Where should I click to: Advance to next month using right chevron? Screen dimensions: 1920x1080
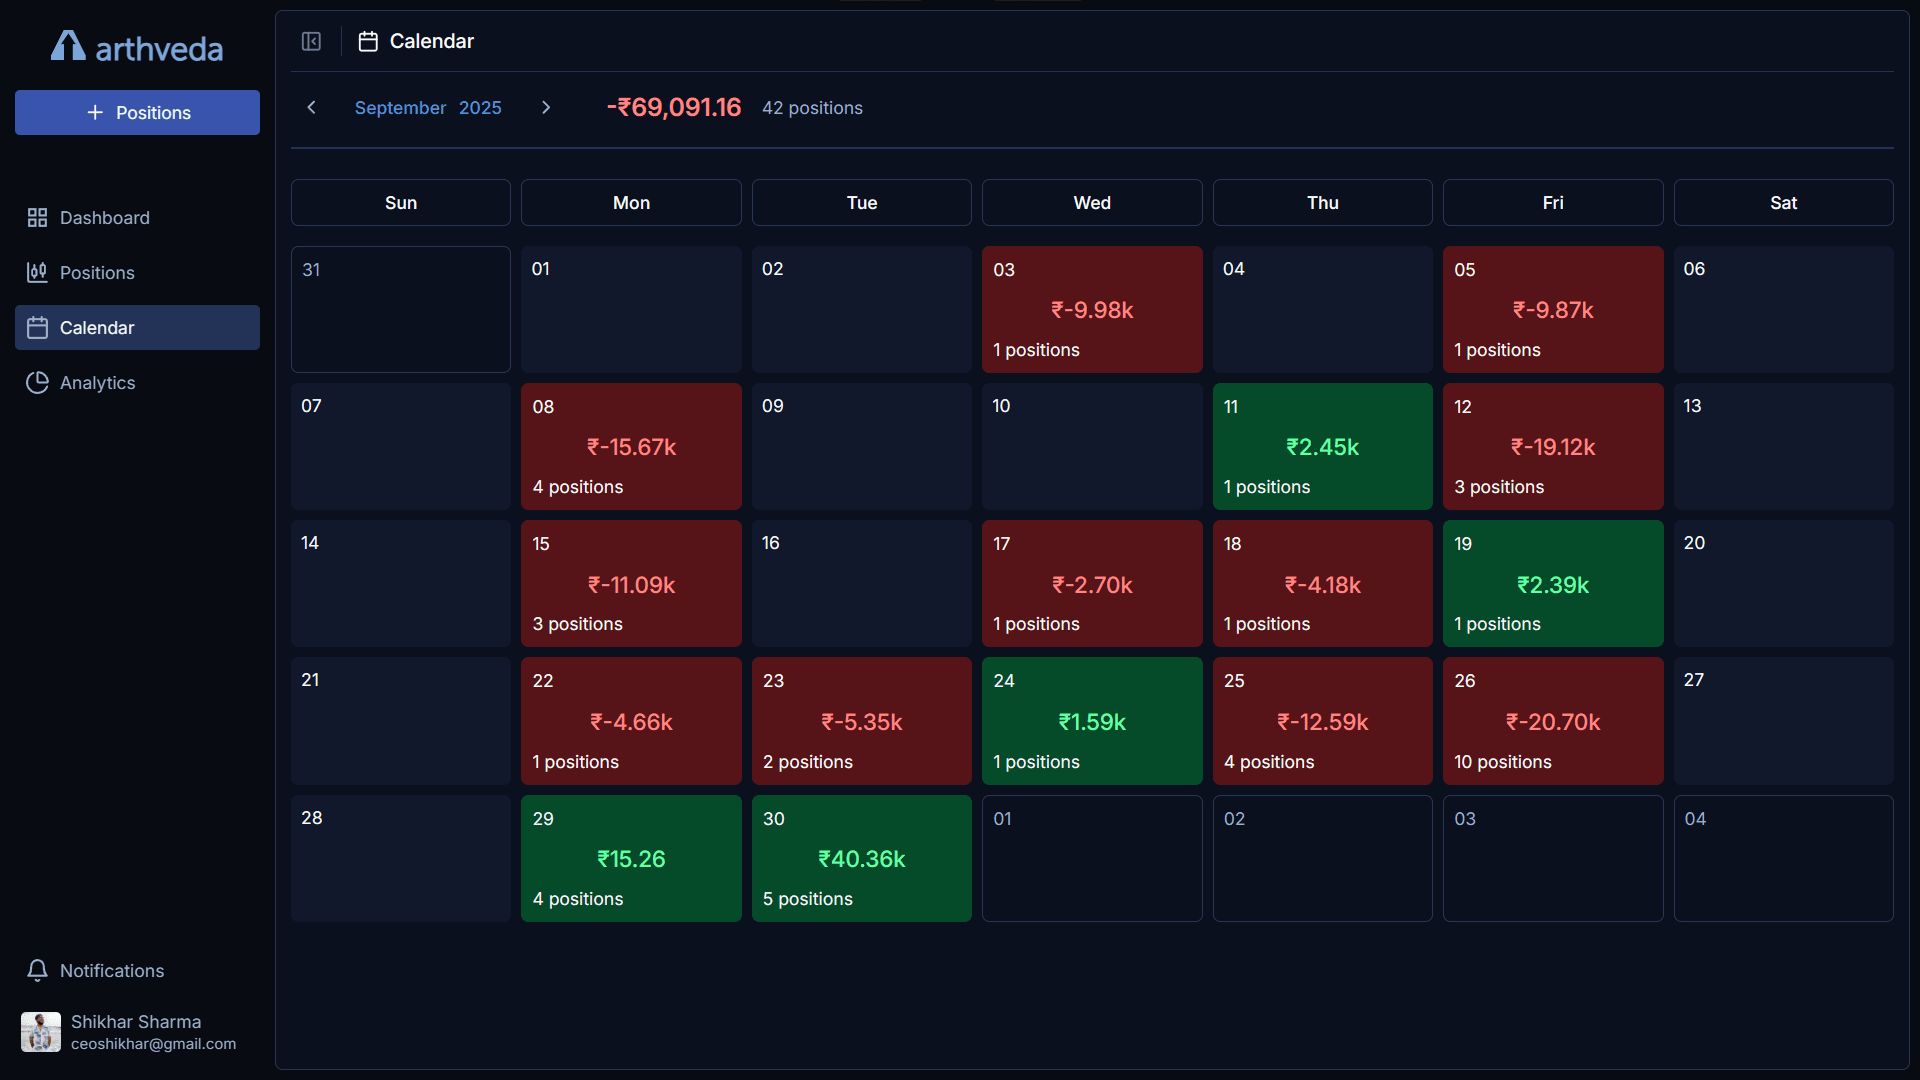pos(546,107)
